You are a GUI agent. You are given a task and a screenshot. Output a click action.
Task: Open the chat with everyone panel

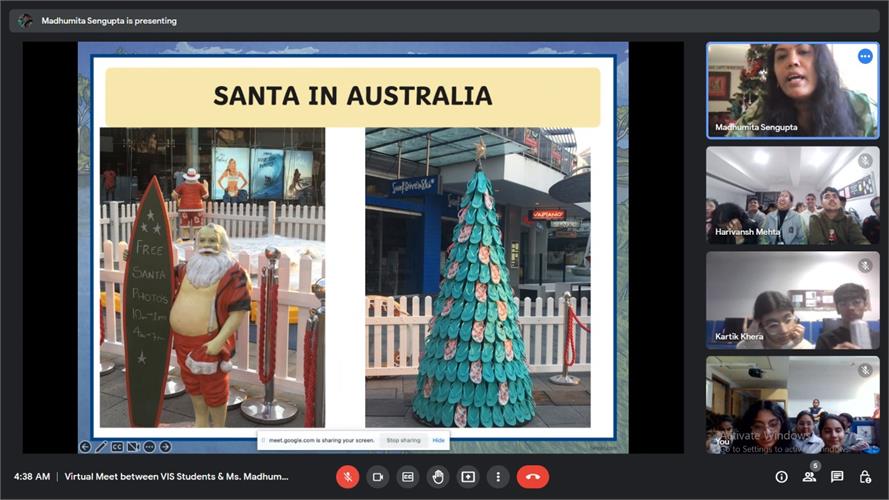pyautogui.click(x=837, y=477)
